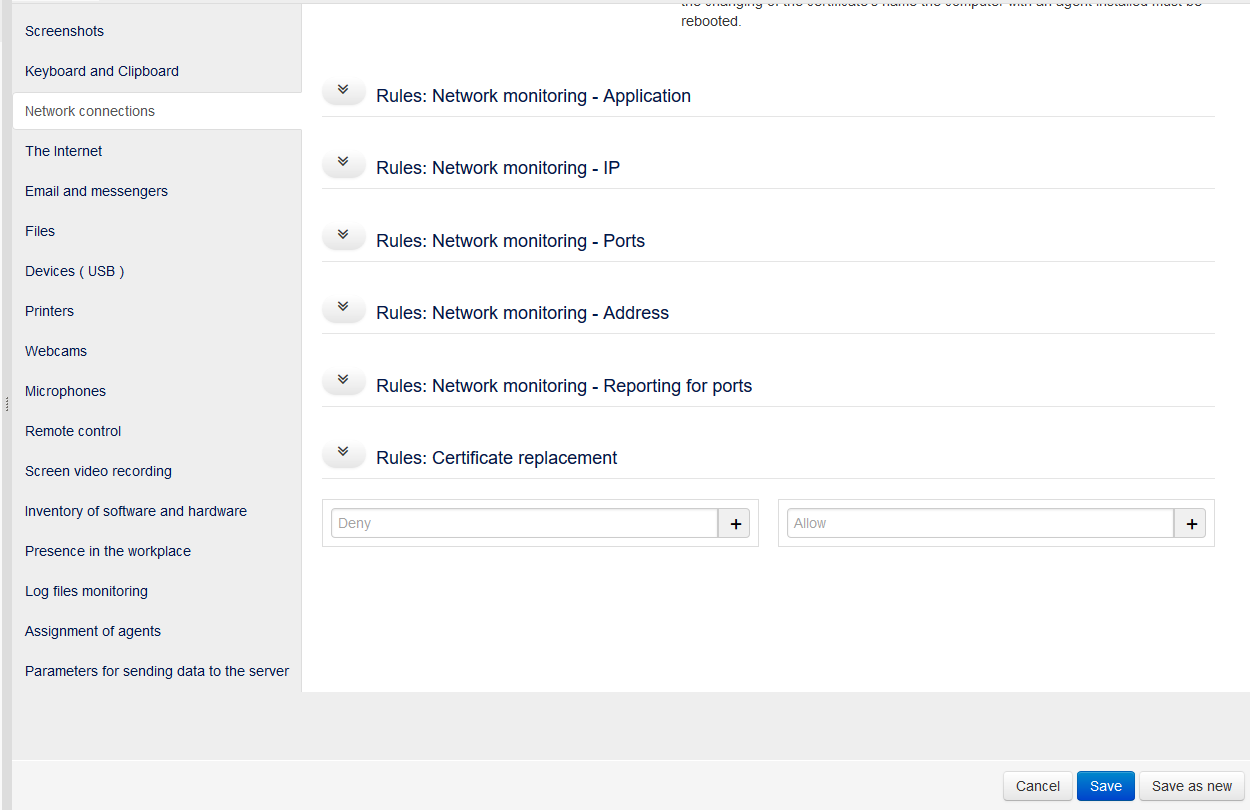
Task: Focus the Allow input field
Action: 980,523
